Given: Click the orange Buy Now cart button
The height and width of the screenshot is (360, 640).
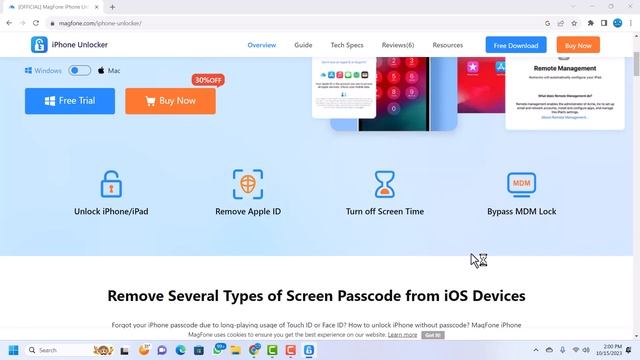Looking at the screenshot, I should (x=171, y=101).
